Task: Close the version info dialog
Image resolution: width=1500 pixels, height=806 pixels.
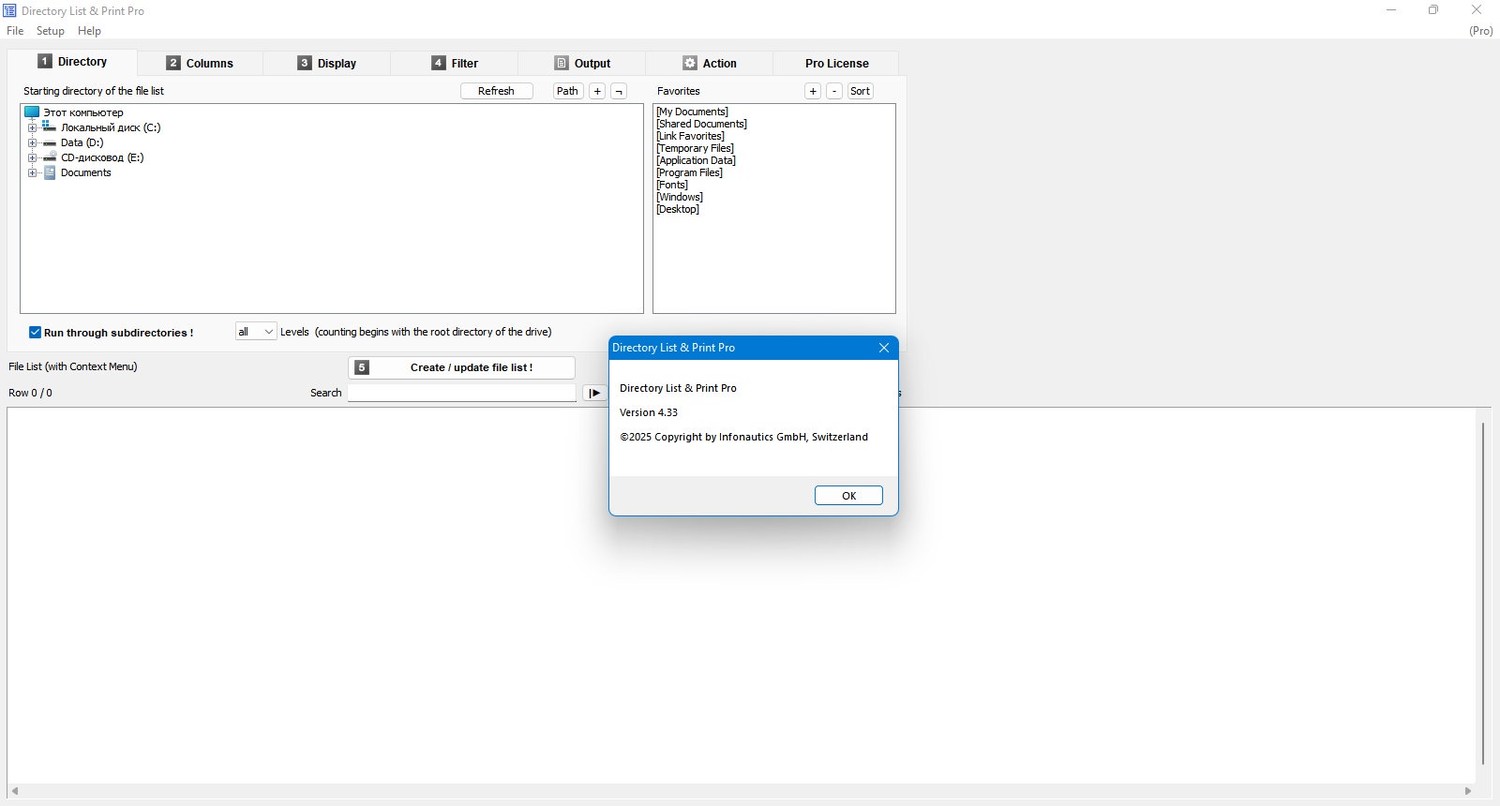Action: tap(884, 347)
